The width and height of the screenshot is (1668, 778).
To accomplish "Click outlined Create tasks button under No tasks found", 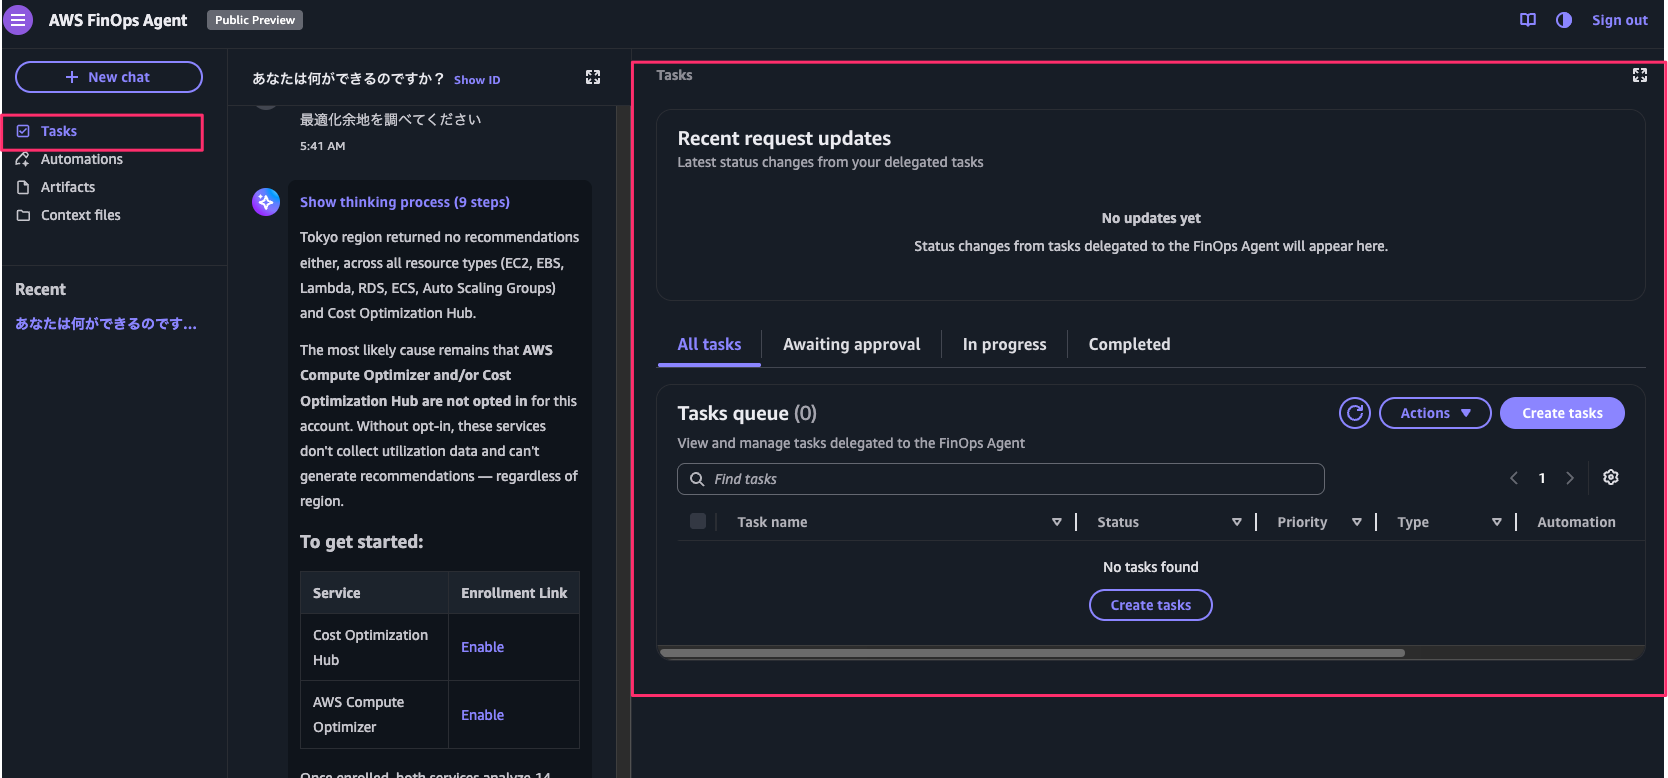I will [1150, 605].
